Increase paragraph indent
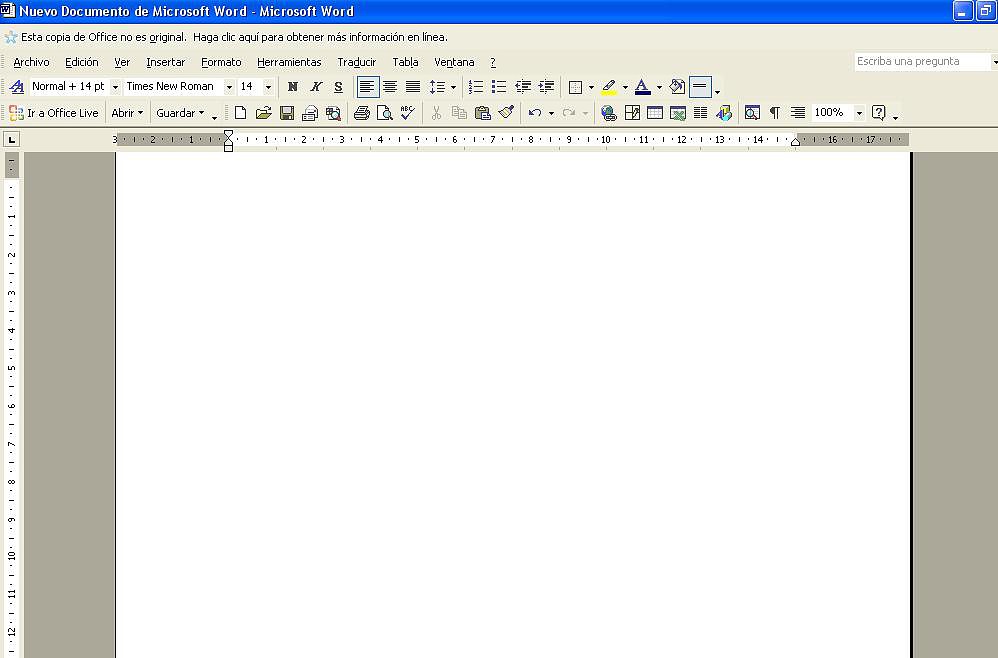This screenshot has height=658, width=998. click(x=546, y=87)
